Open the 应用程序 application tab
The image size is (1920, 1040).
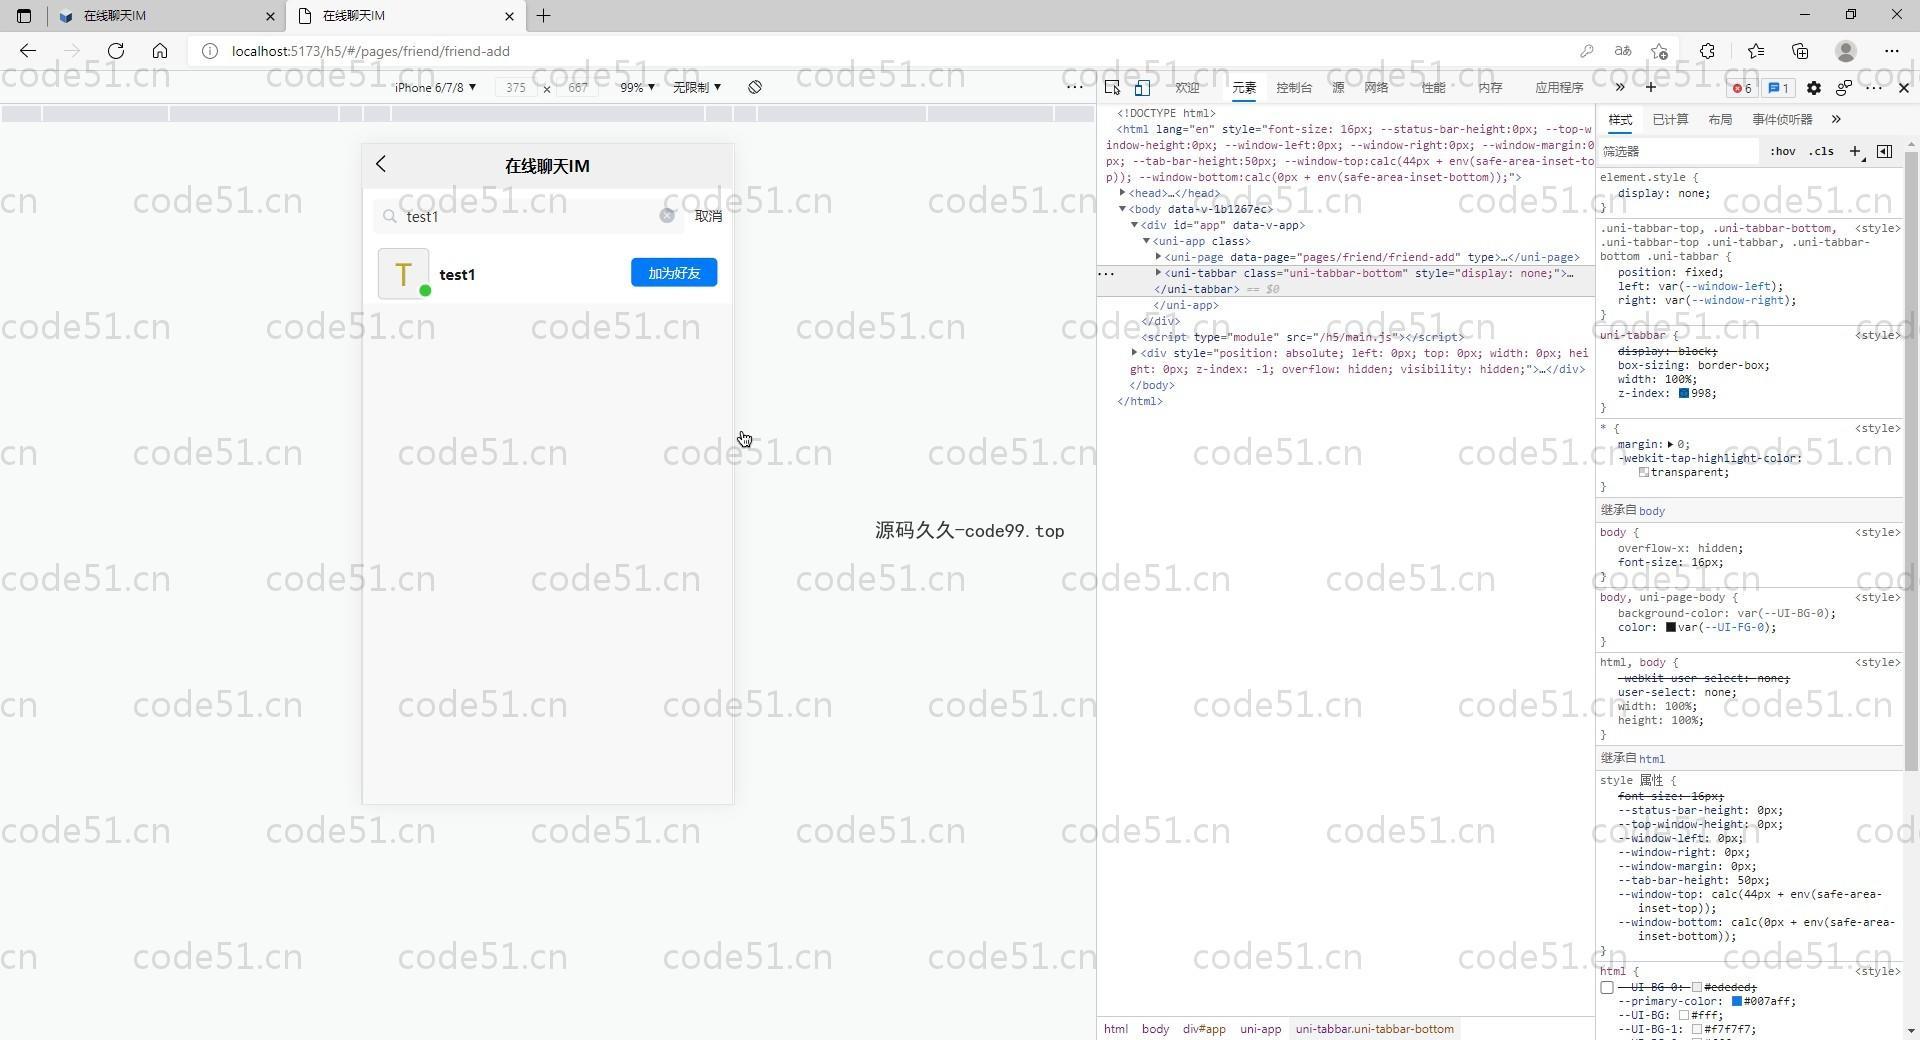click(x=1559, y=88)
